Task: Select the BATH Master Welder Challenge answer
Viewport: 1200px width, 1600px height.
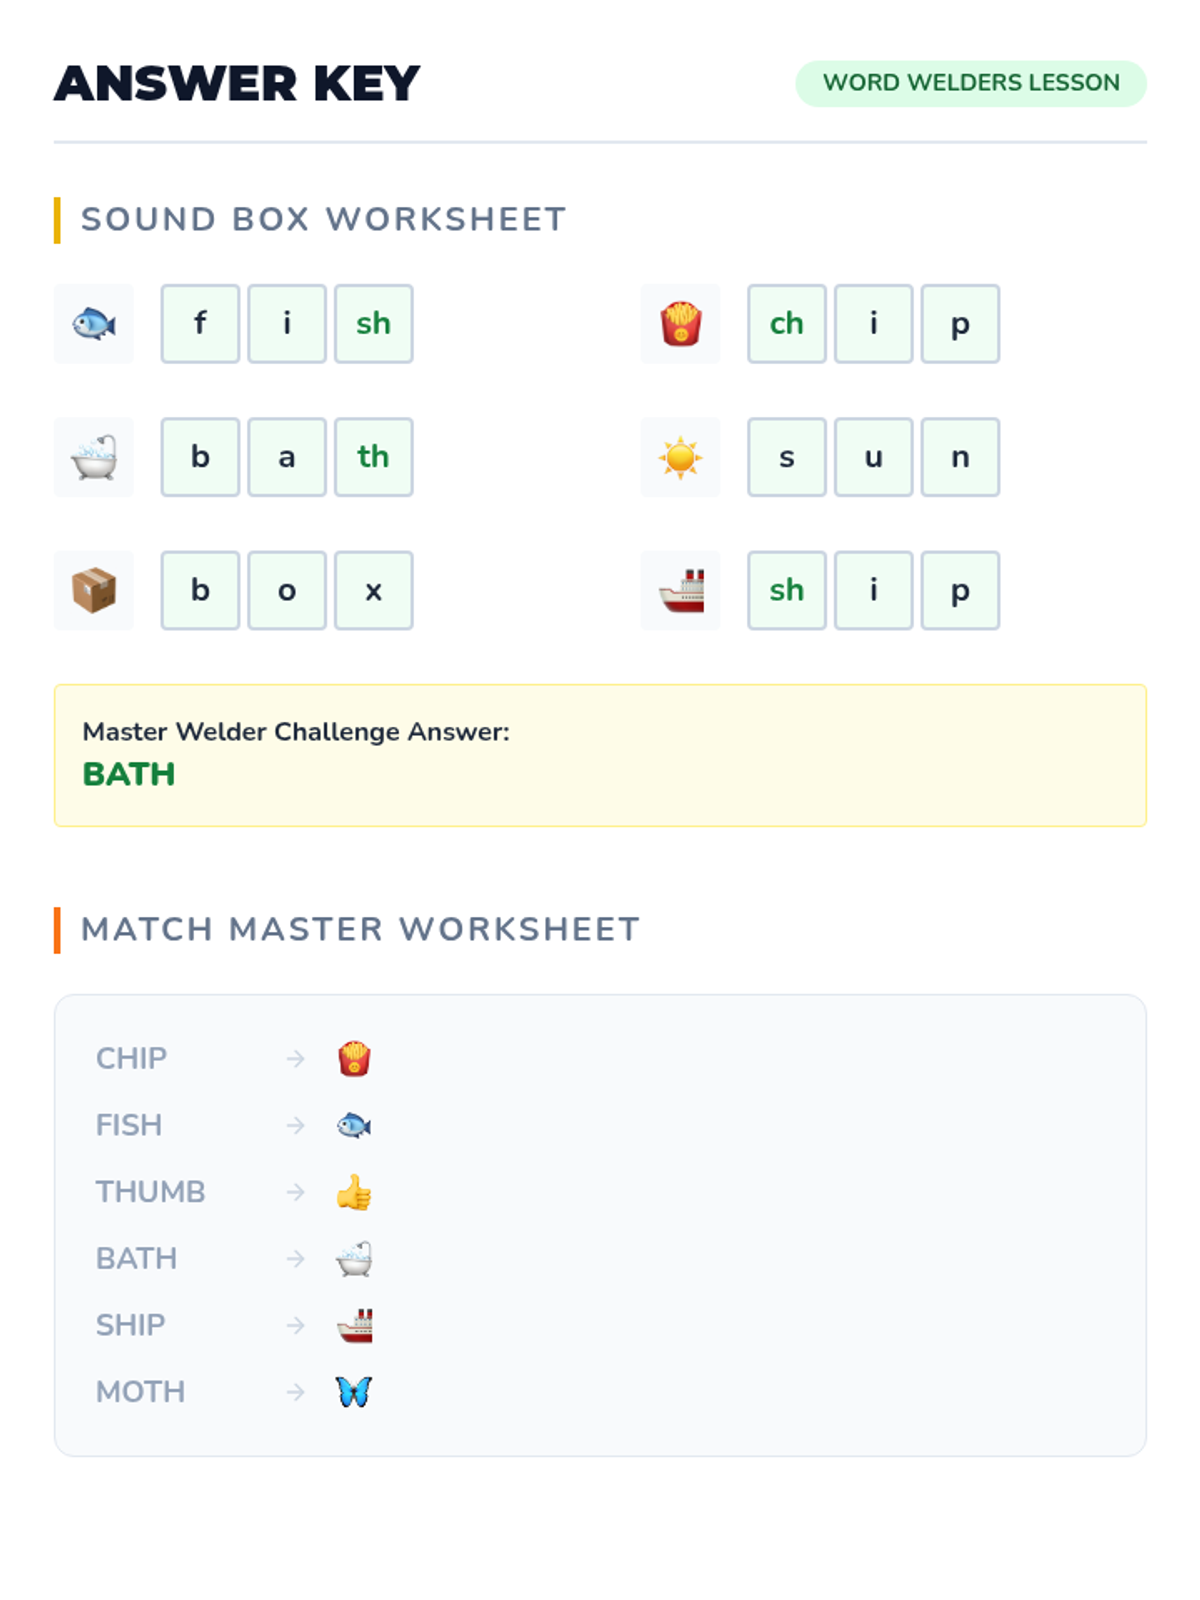Action: point(129,774)
